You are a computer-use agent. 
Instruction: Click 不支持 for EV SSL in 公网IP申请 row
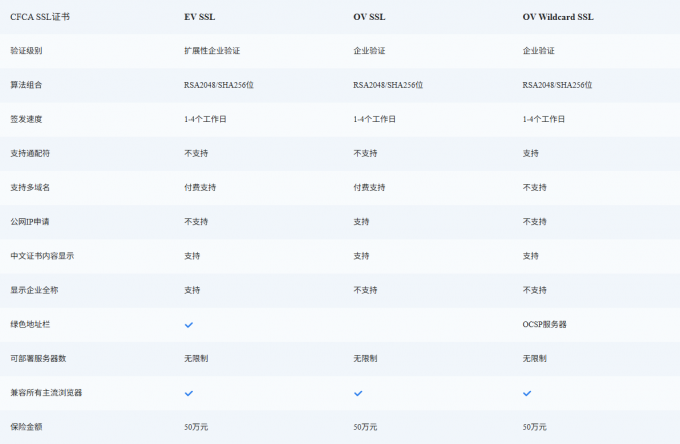pos(196,222)
